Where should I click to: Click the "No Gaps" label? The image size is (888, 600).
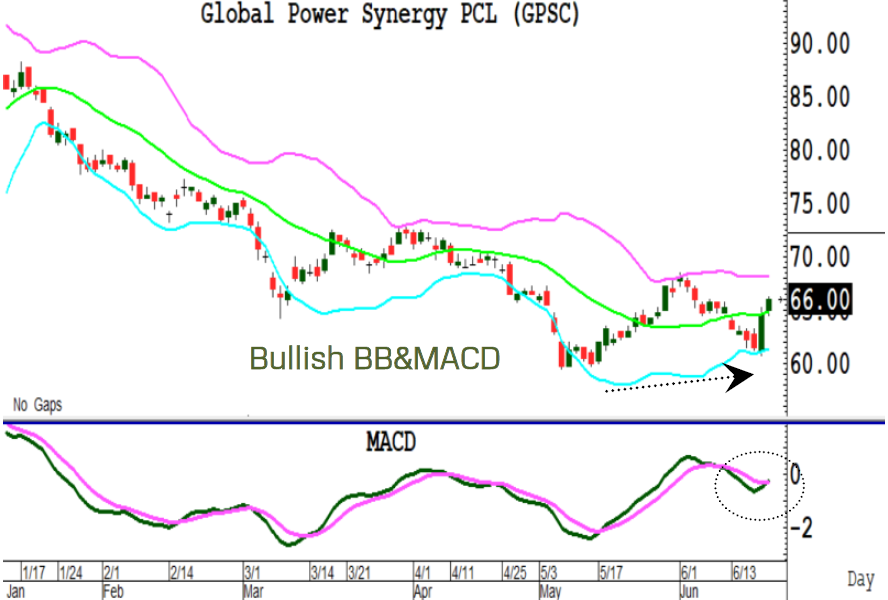pyautogui.click(x=37, y=405)
